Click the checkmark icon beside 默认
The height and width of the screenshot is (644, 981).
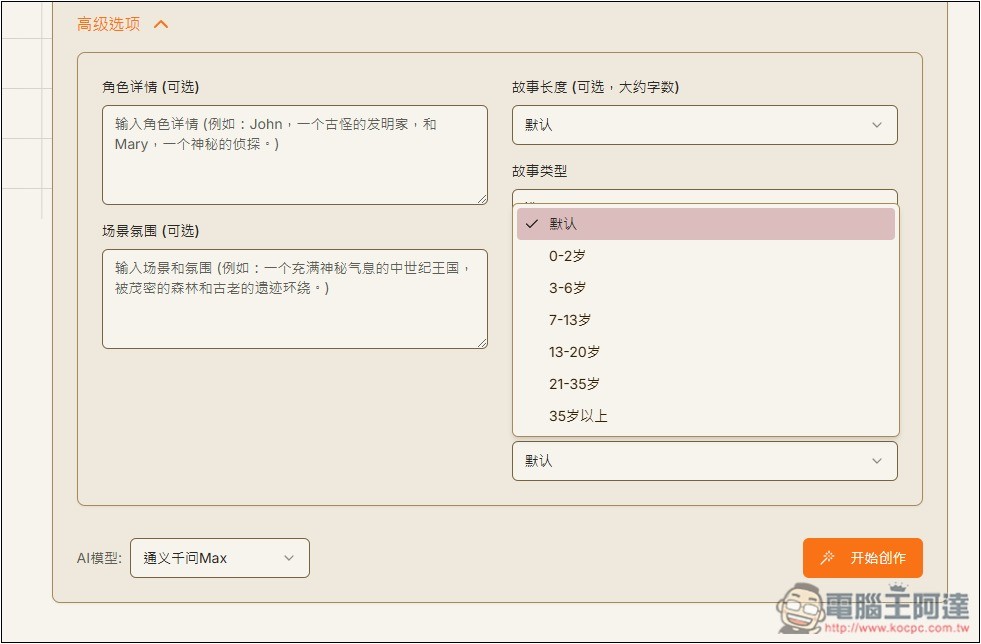tap(532, 224)
